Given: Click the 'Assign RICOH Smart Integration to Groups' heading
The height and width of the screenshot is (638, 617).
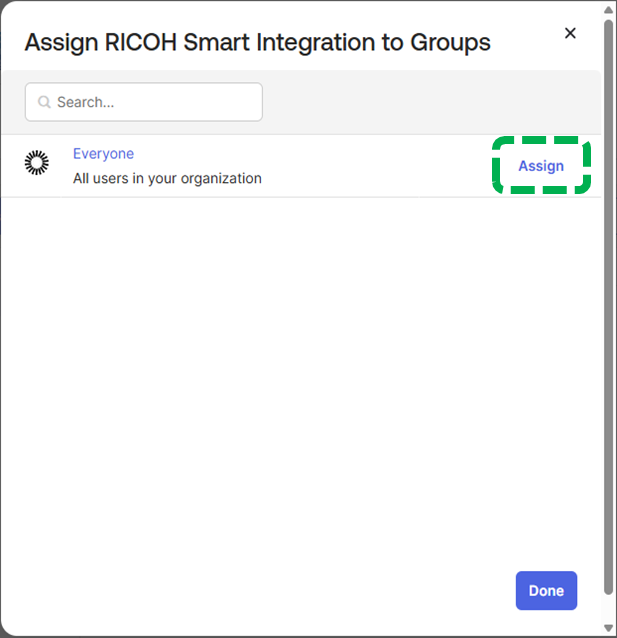Looking at the screenshot, I should tap(257, 42).
